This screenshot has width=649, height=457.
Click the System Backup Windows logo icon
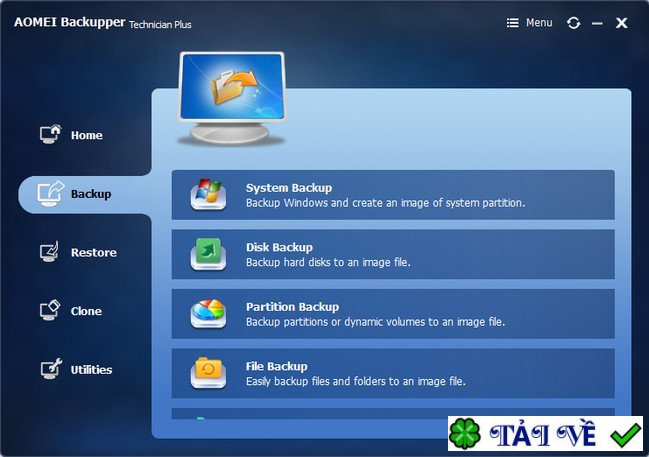tap(208, 194)
